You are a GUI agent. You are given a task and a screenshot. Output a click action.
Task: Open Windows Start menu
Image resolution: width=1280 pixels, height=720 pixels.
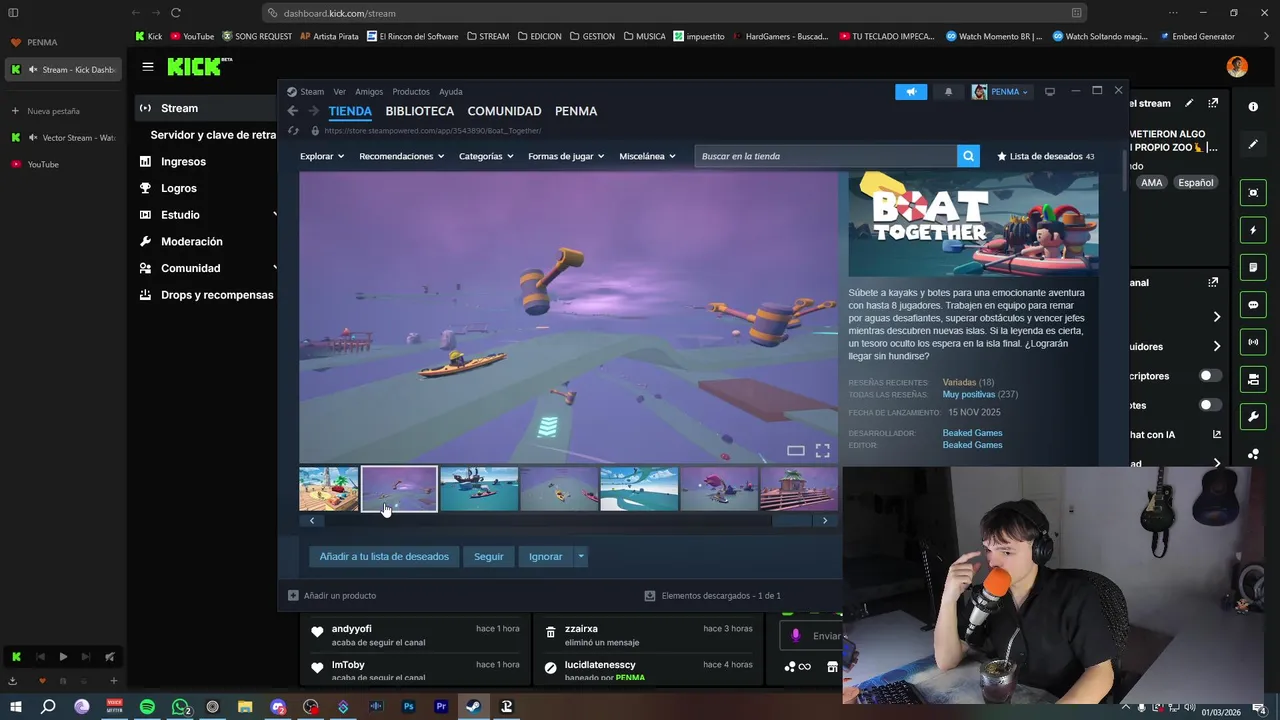pos(16,707)
